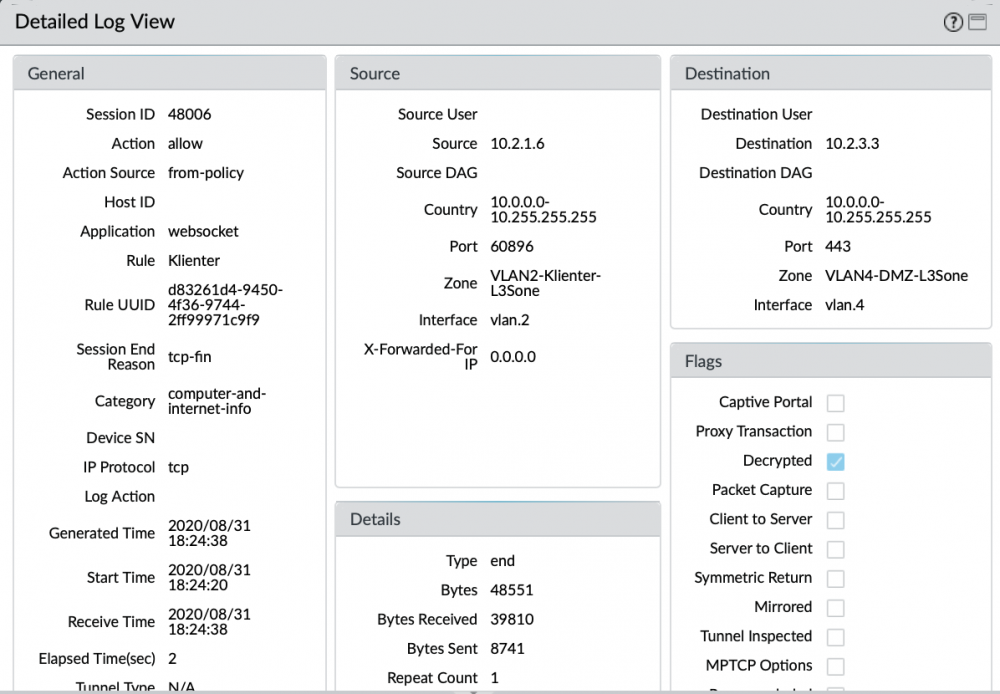1000x694 pixels.
Task: Click the Source panel header
Action: [x=375, y=73]
